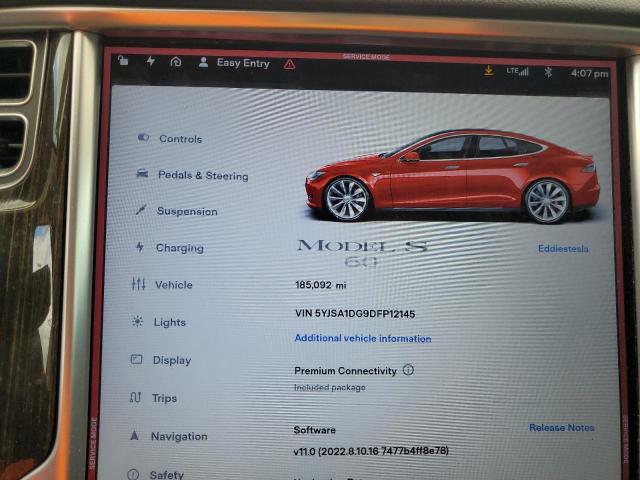Screen dimensions: 640x480
Task: Open the Display menu
Action: (172, 360)
